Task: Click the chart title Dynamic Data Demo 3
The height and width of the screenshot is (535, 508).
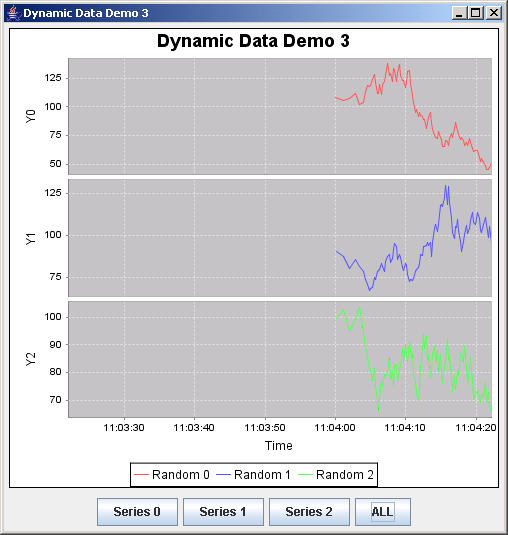Action: (x=253, y=41)
